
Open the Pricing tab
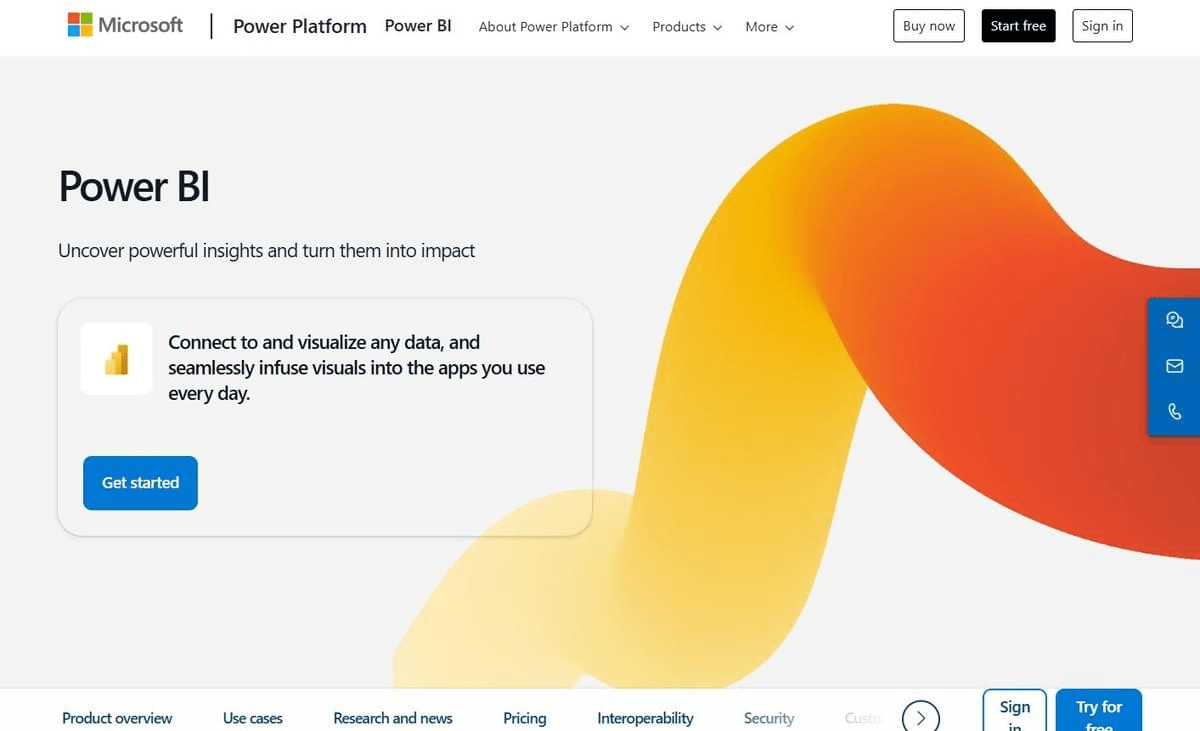coord(525,718)
